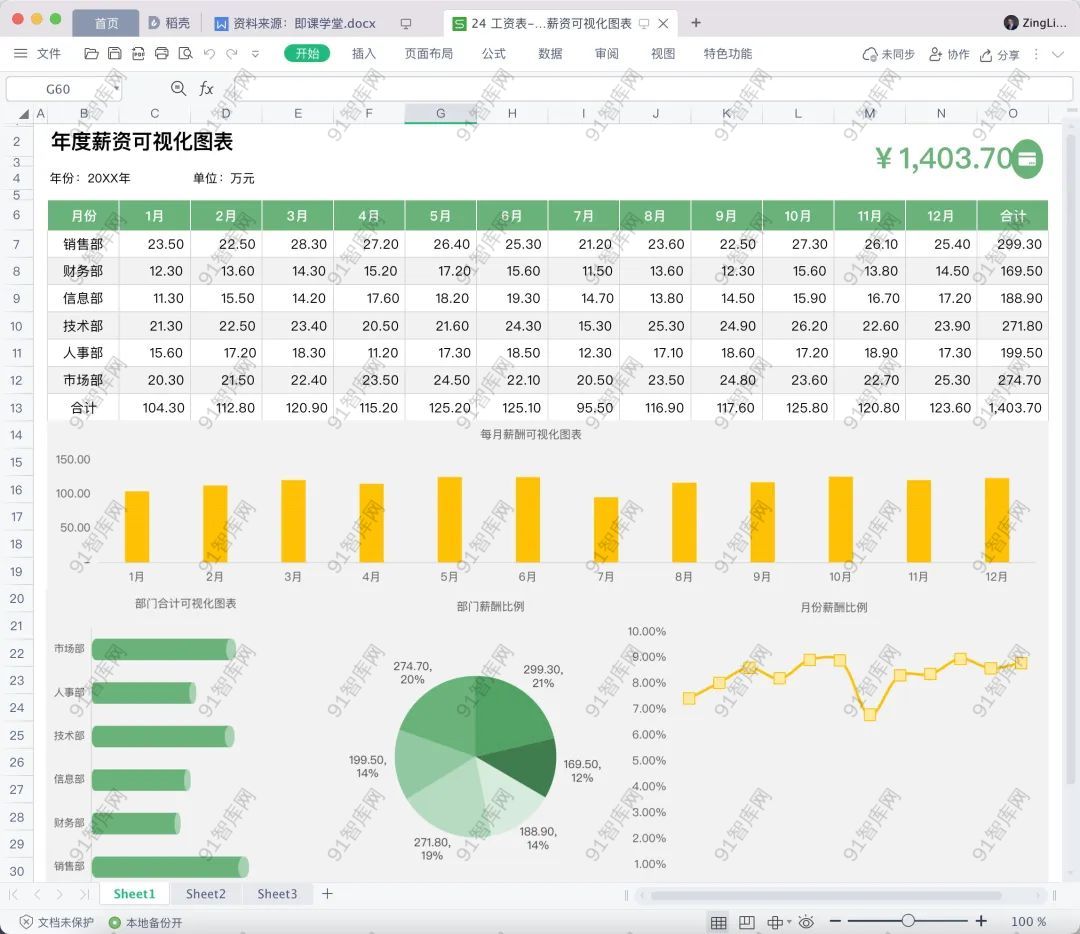Click the fx insert function icon
This screenshot has width=1080, height=934.
[206, 89]
